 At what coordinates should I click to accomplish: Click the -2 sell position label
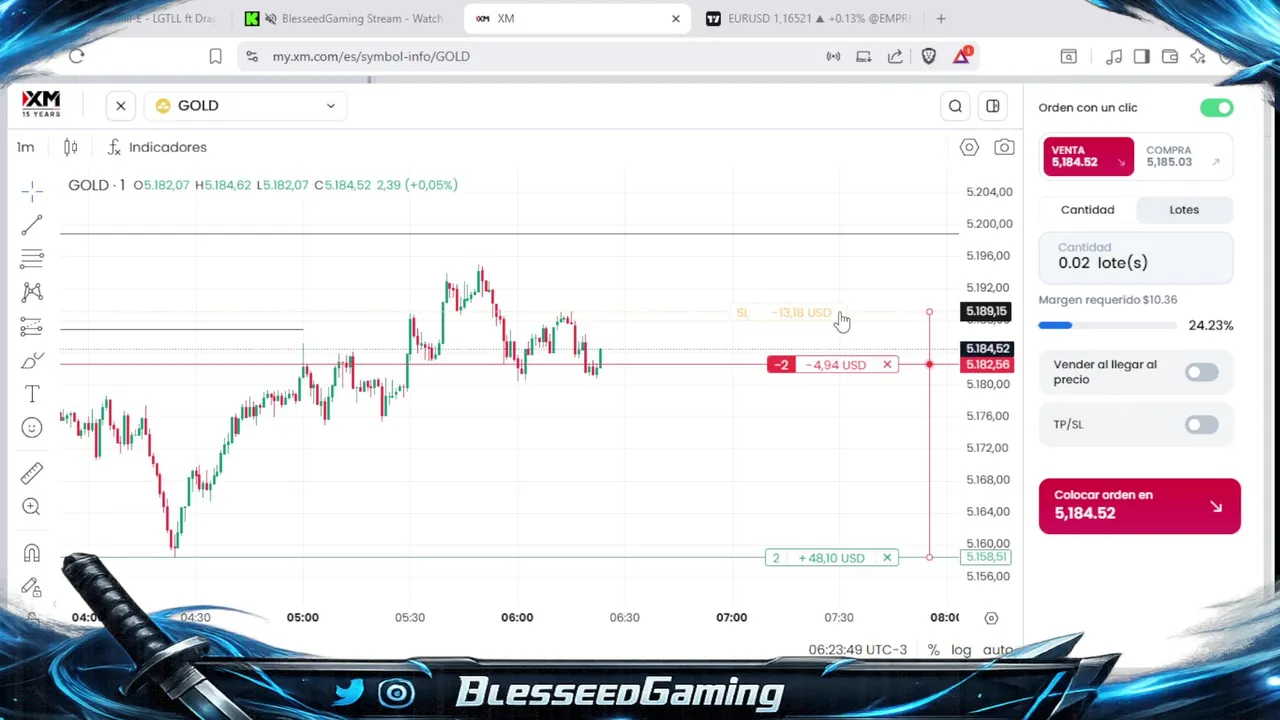pyautogui.click(x=781, y=364)
